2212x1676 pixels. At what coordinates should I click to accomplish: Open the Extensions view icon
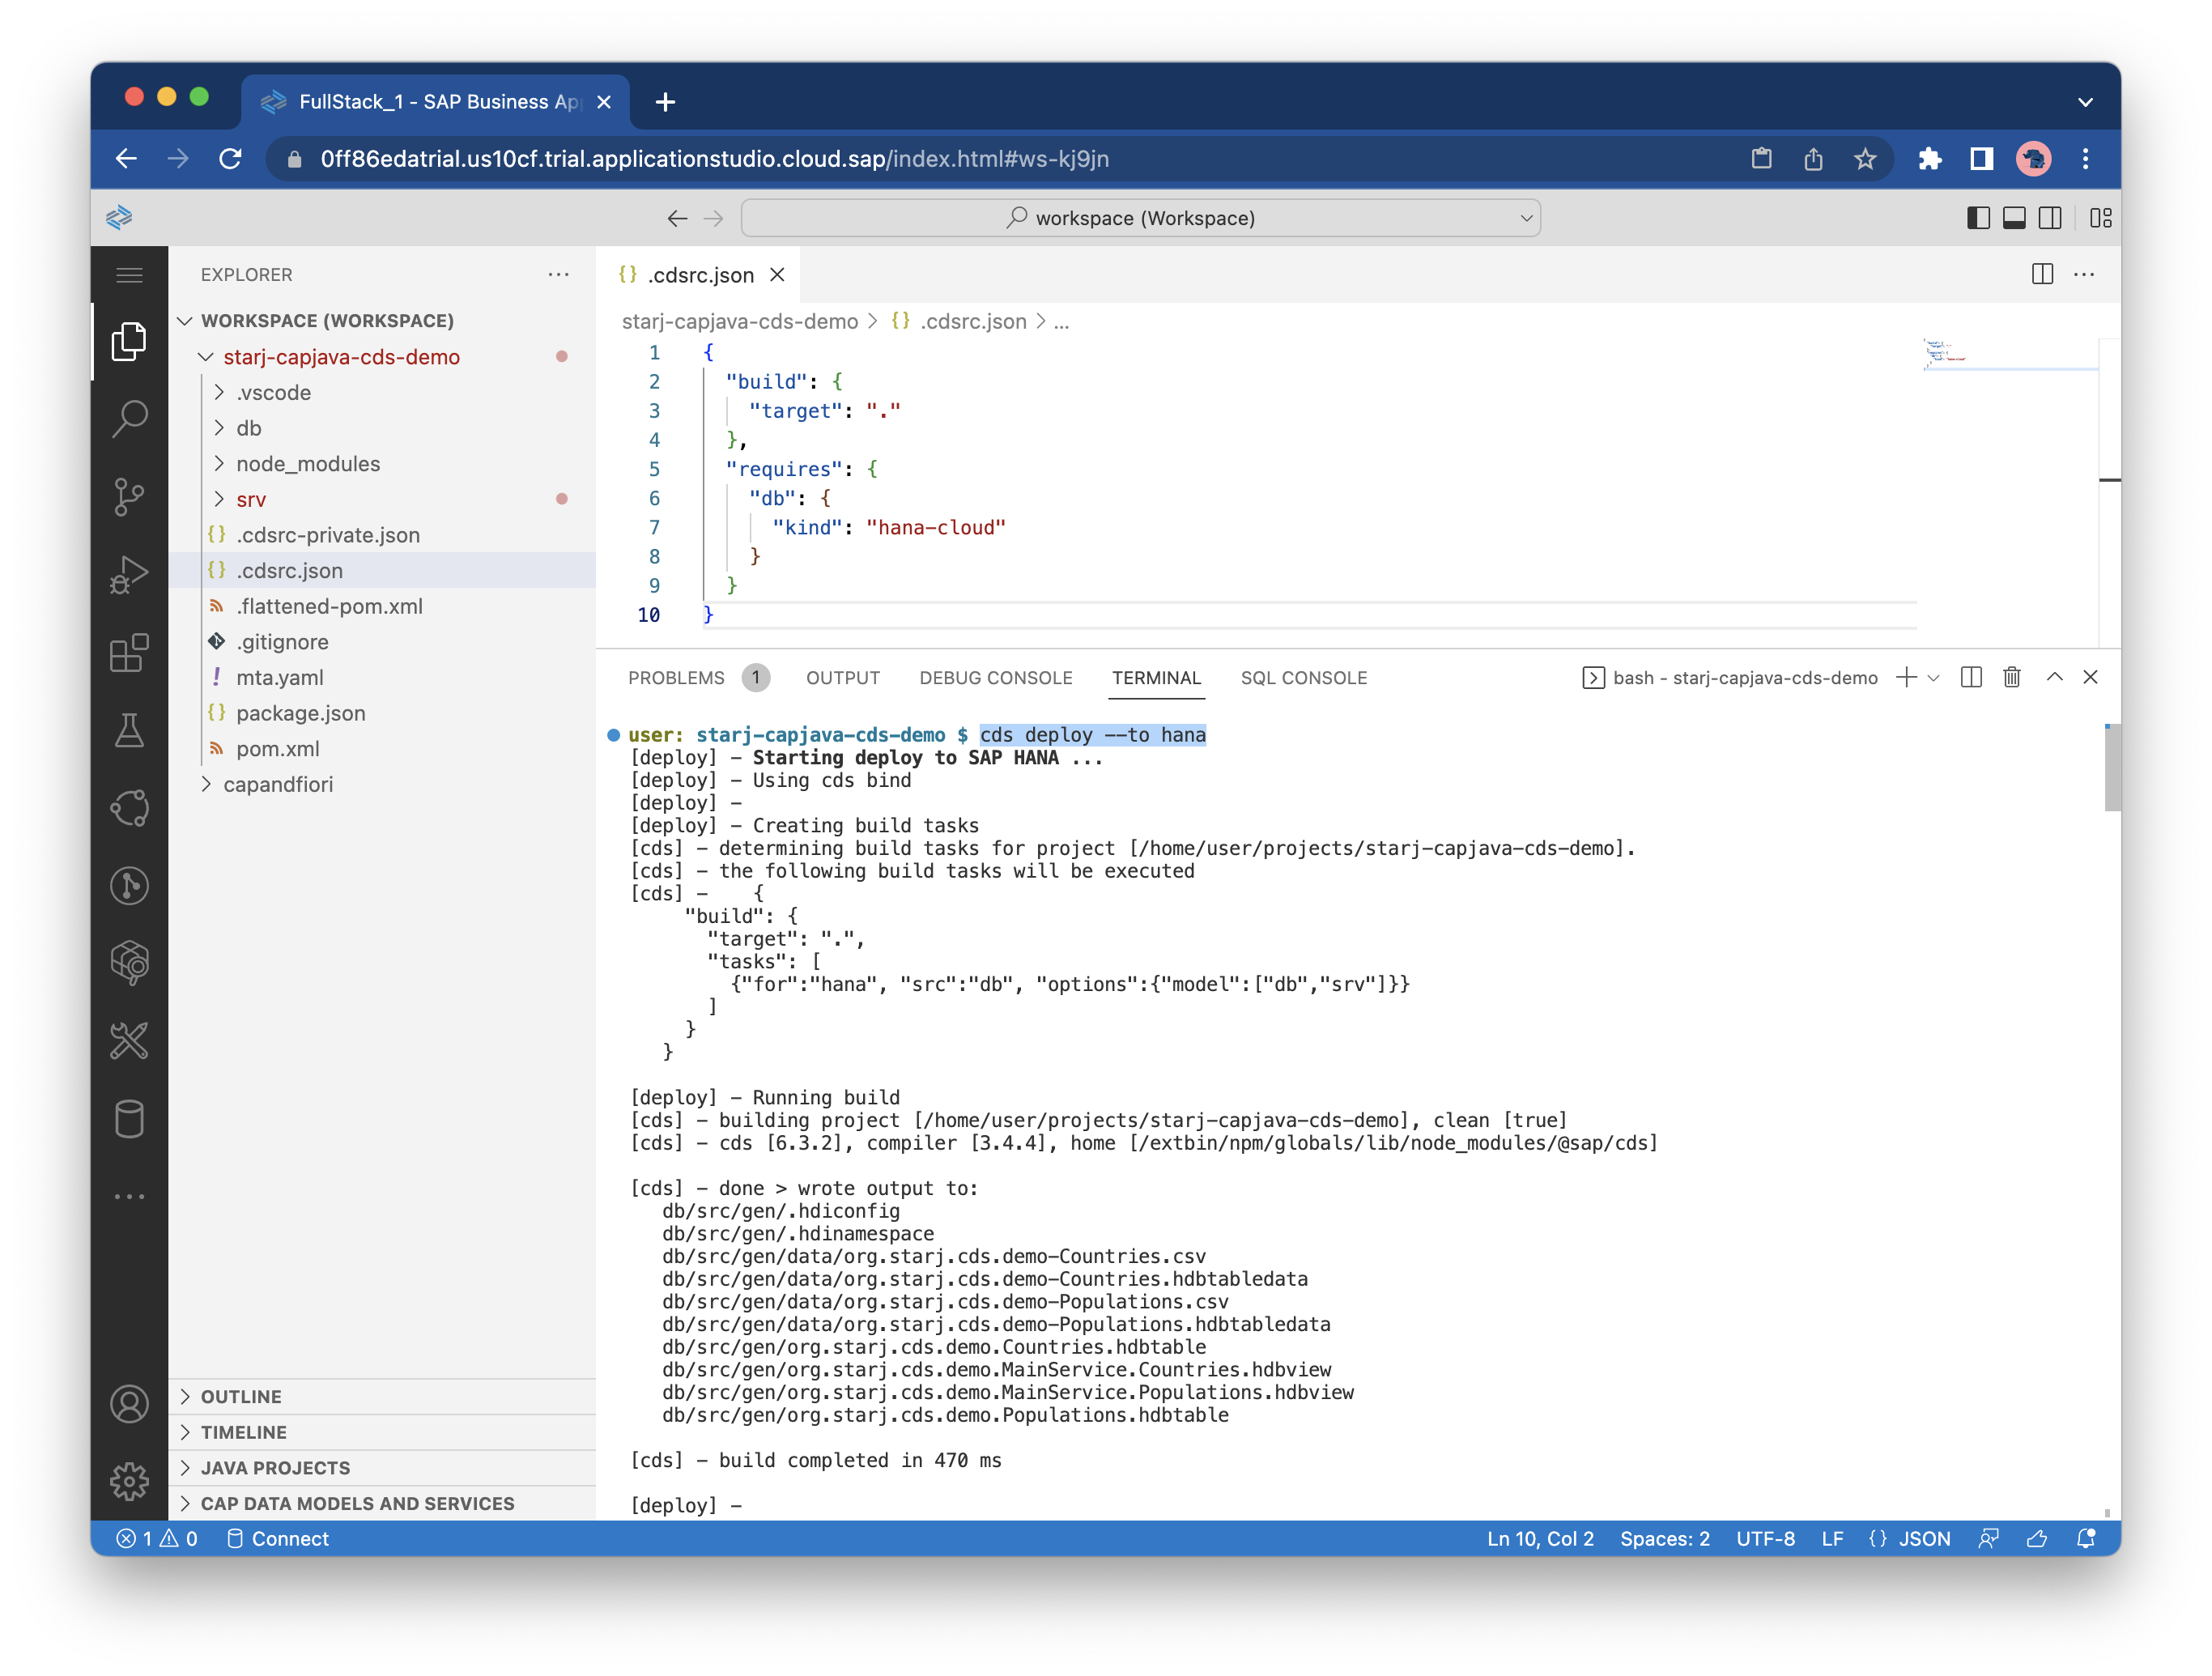pyautogui.click(x=129, y=653)
